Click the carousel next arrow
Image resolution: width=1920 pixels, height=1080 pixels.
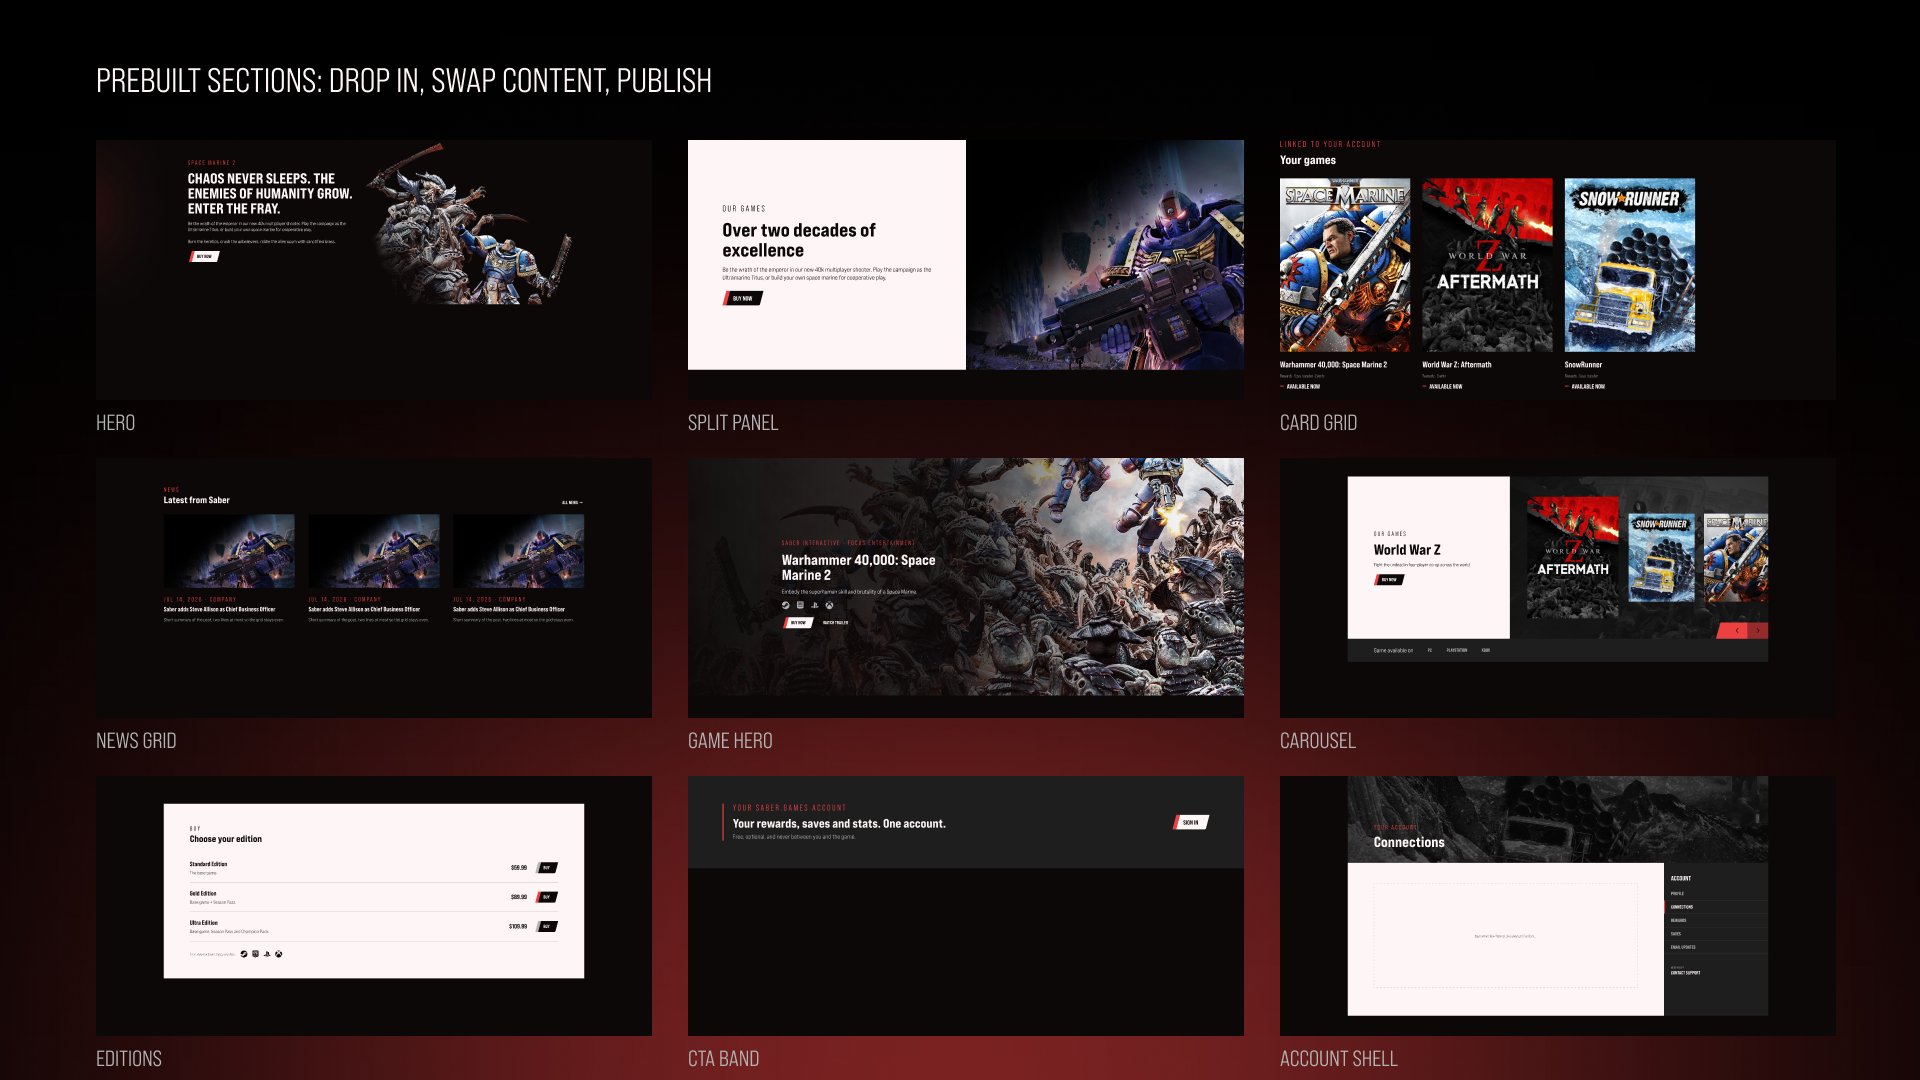pos(1758,631)
